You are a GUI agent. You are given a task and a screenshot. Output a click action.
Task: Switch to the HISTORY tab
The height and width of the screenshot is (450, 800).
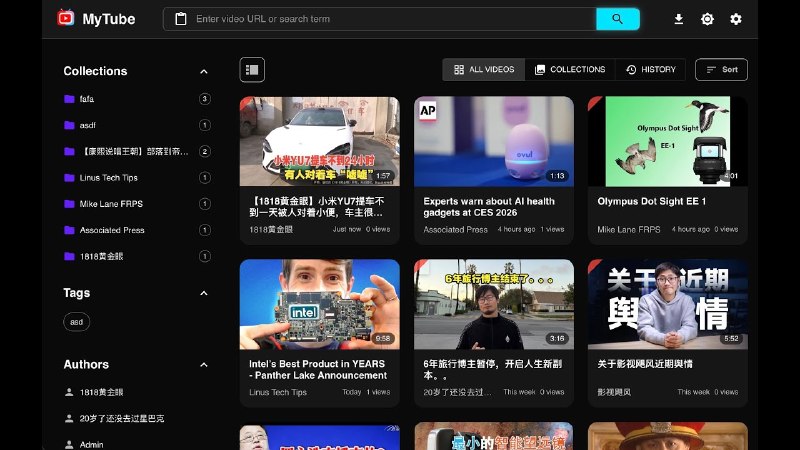651,69
